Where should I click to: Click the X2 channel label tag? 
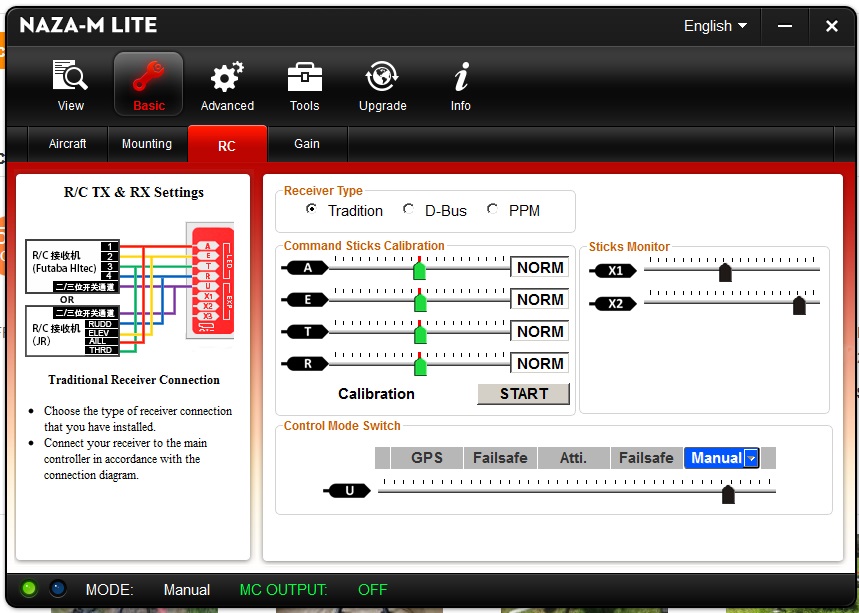(614, 303)
